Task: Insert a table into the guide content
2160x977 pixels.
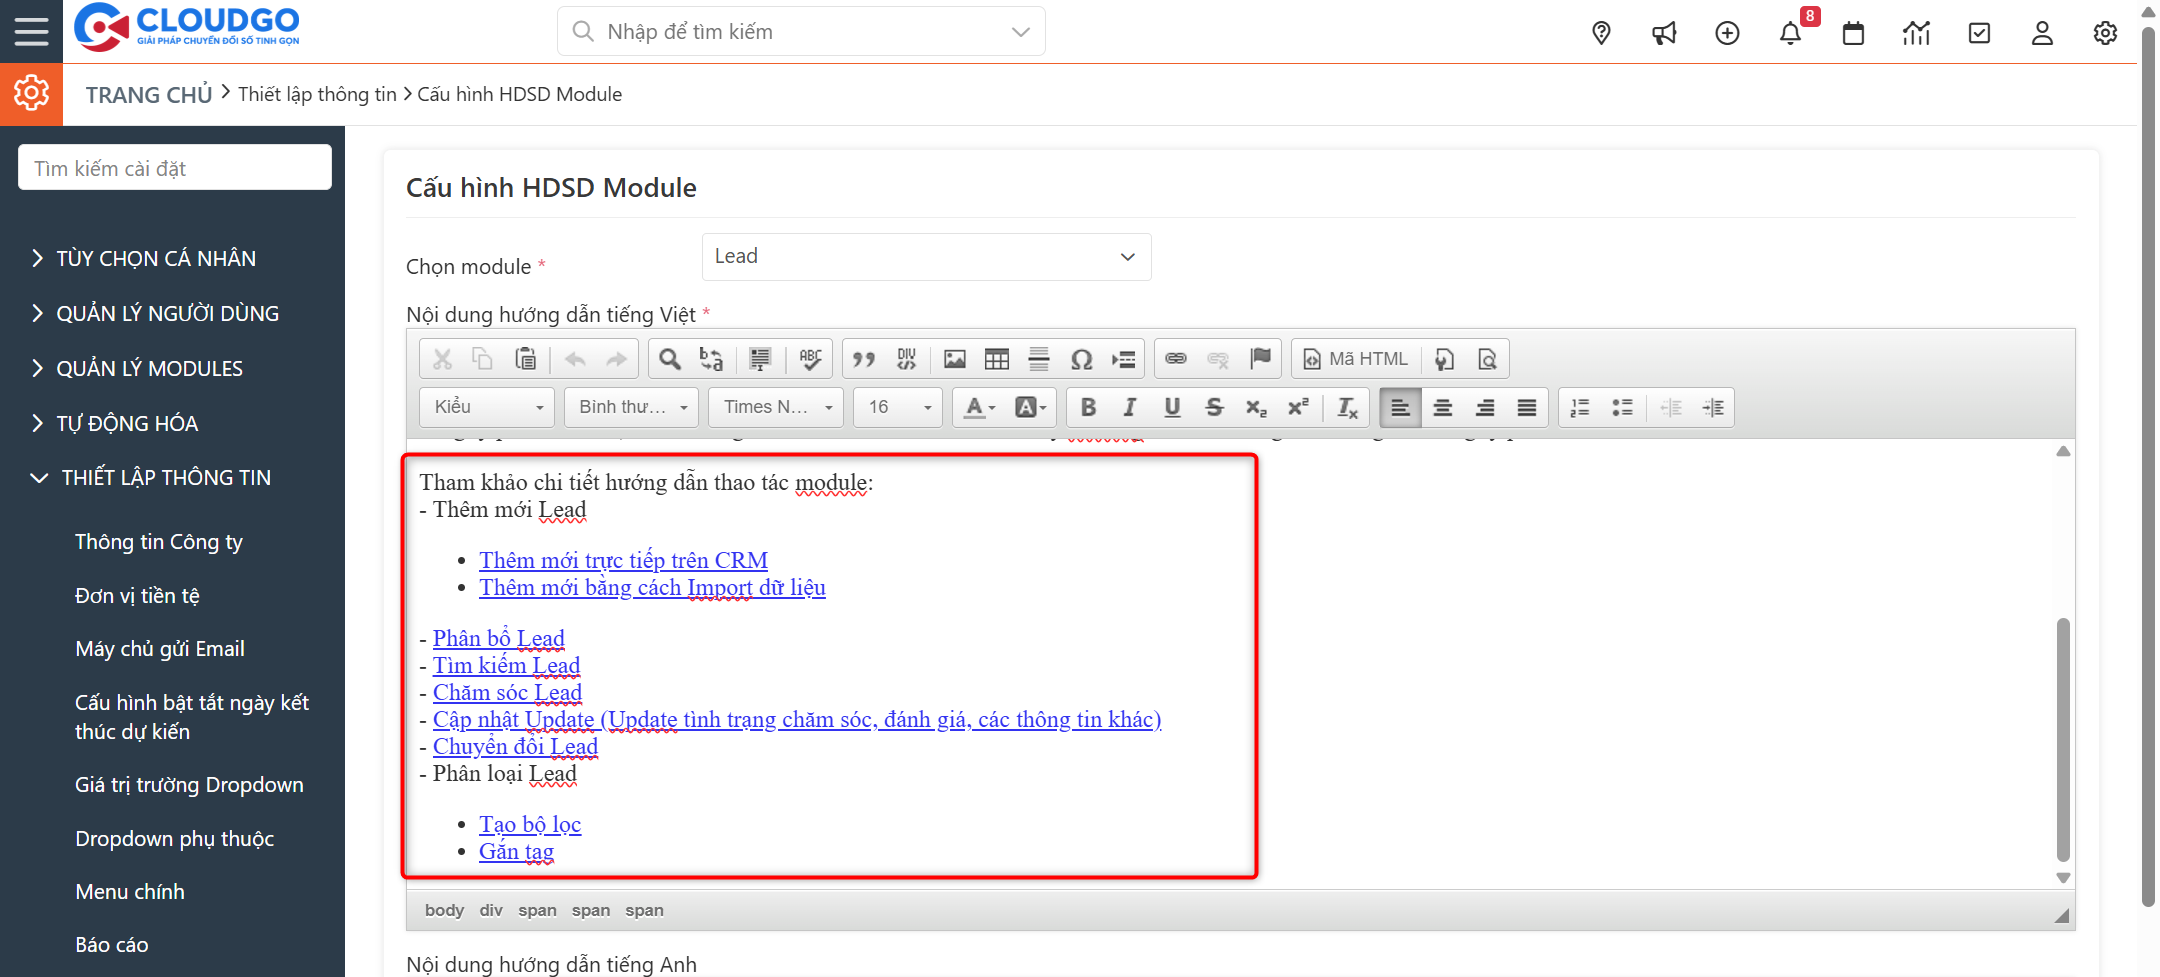Action: click(997, 358)
